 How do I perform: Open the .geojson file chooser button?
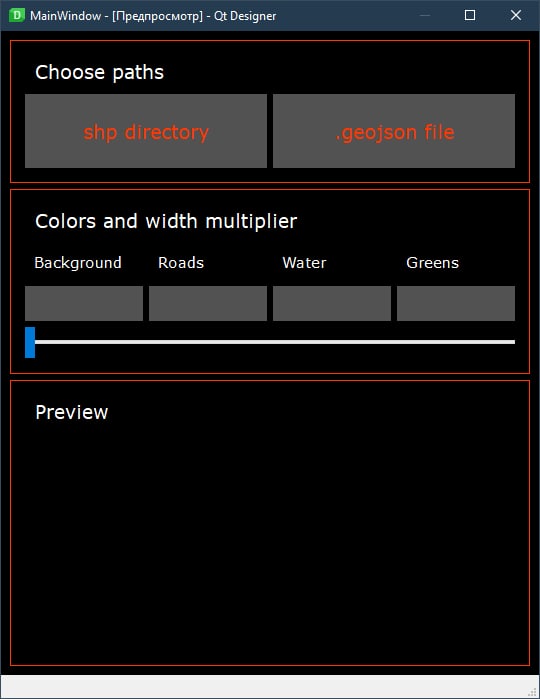(x=394, y=131)
